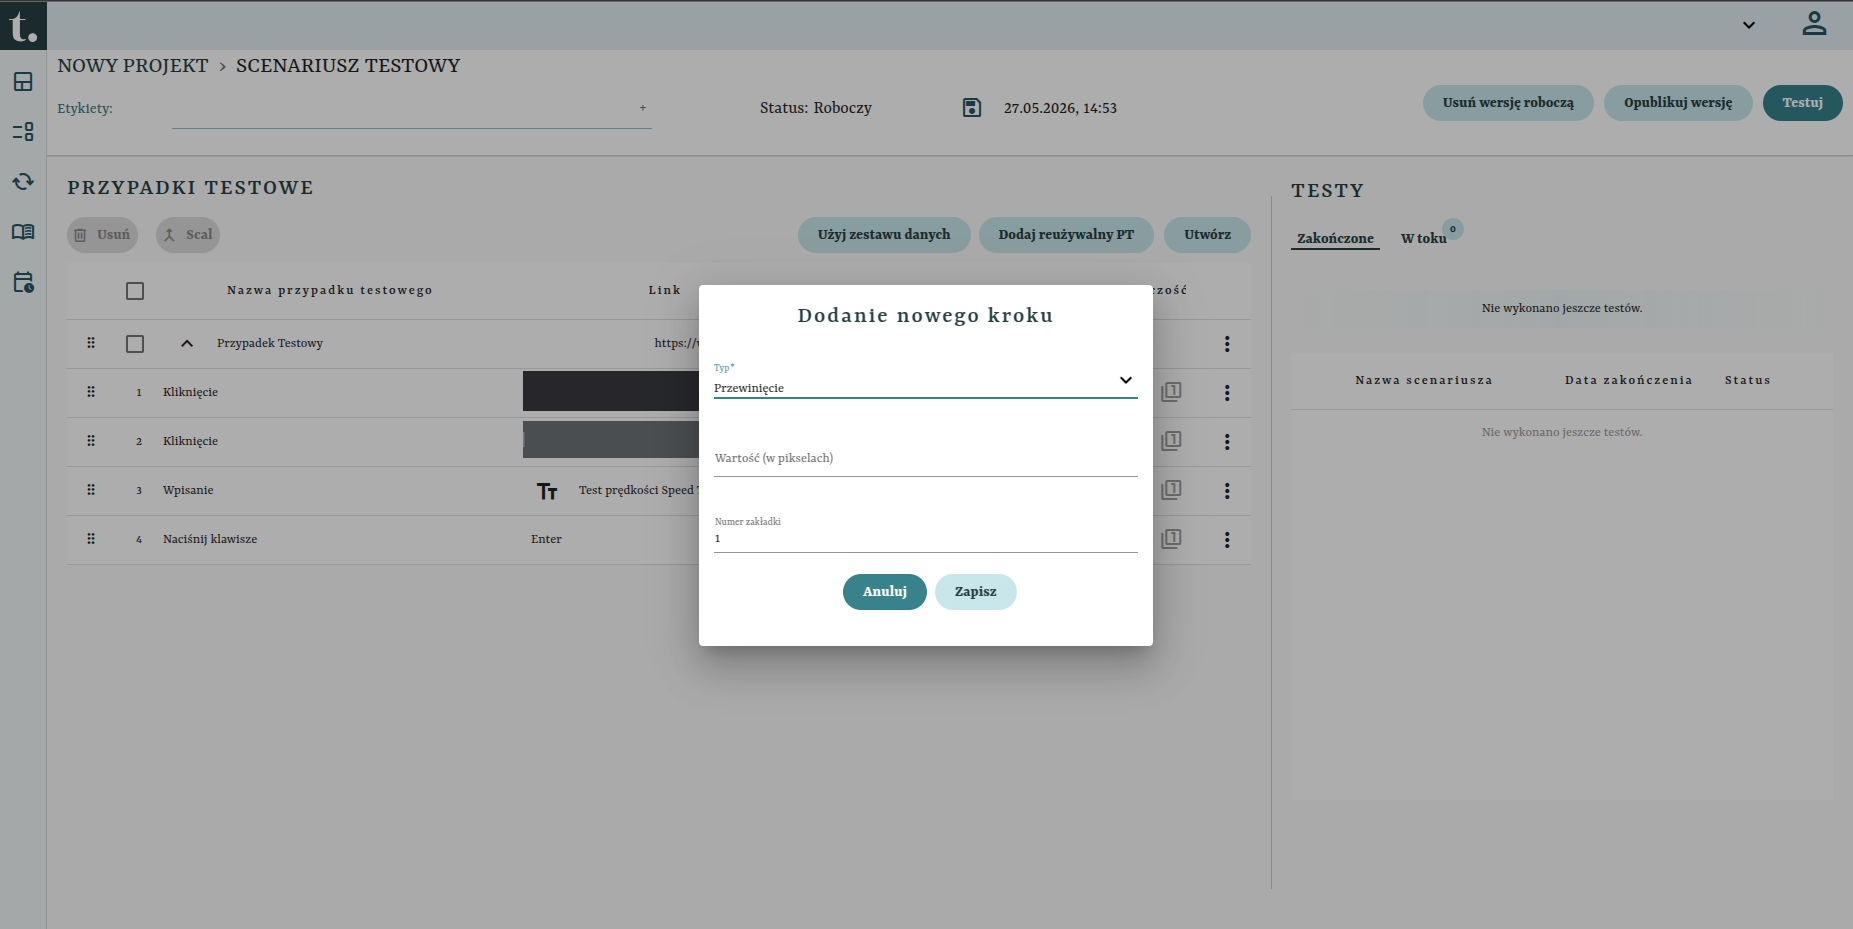
Task: Click 'Test prędkości Speed' value text
Action: click(638, 490)
